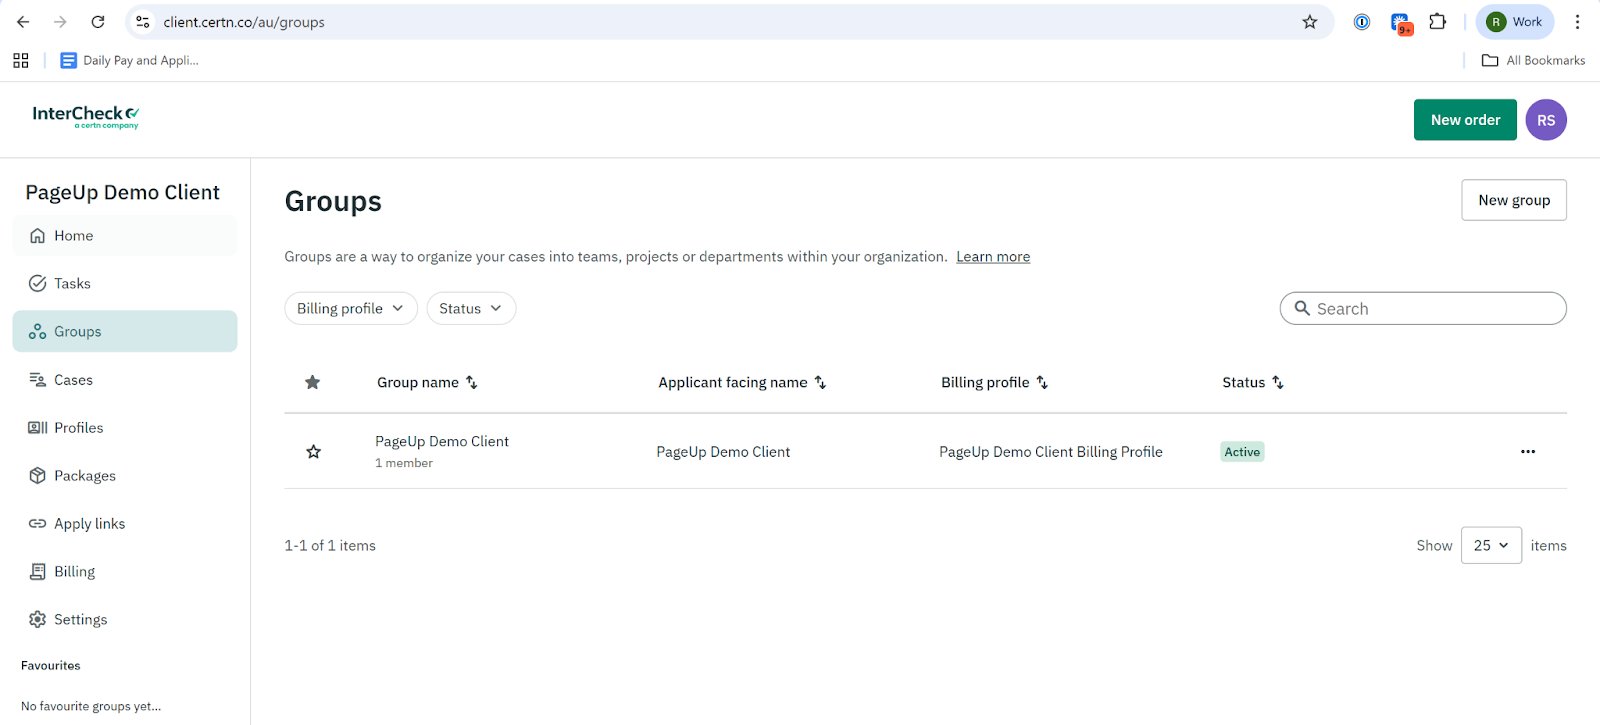Open Packages from the sidebar
This screenshot has height=725, width=1600.
84,476
